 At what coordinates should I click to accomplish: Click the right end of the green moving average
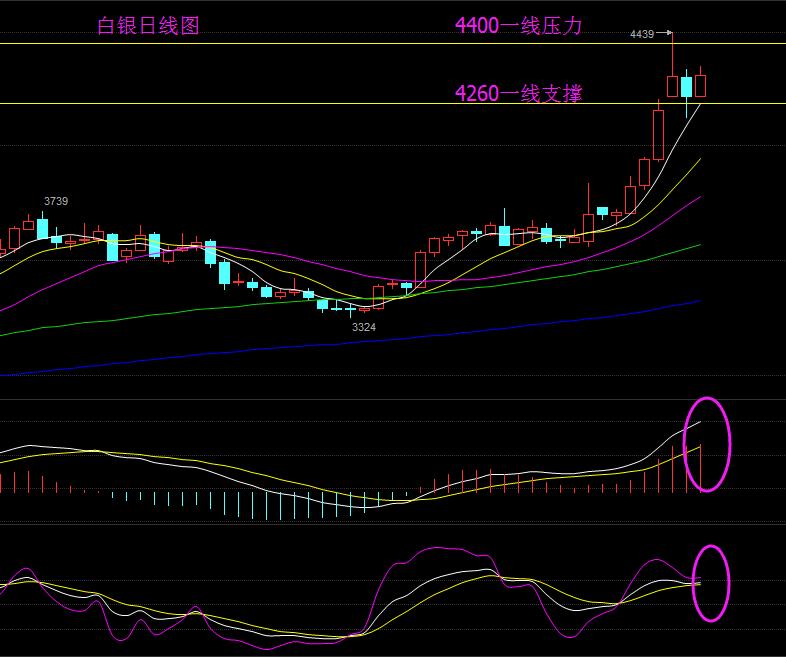699,244
